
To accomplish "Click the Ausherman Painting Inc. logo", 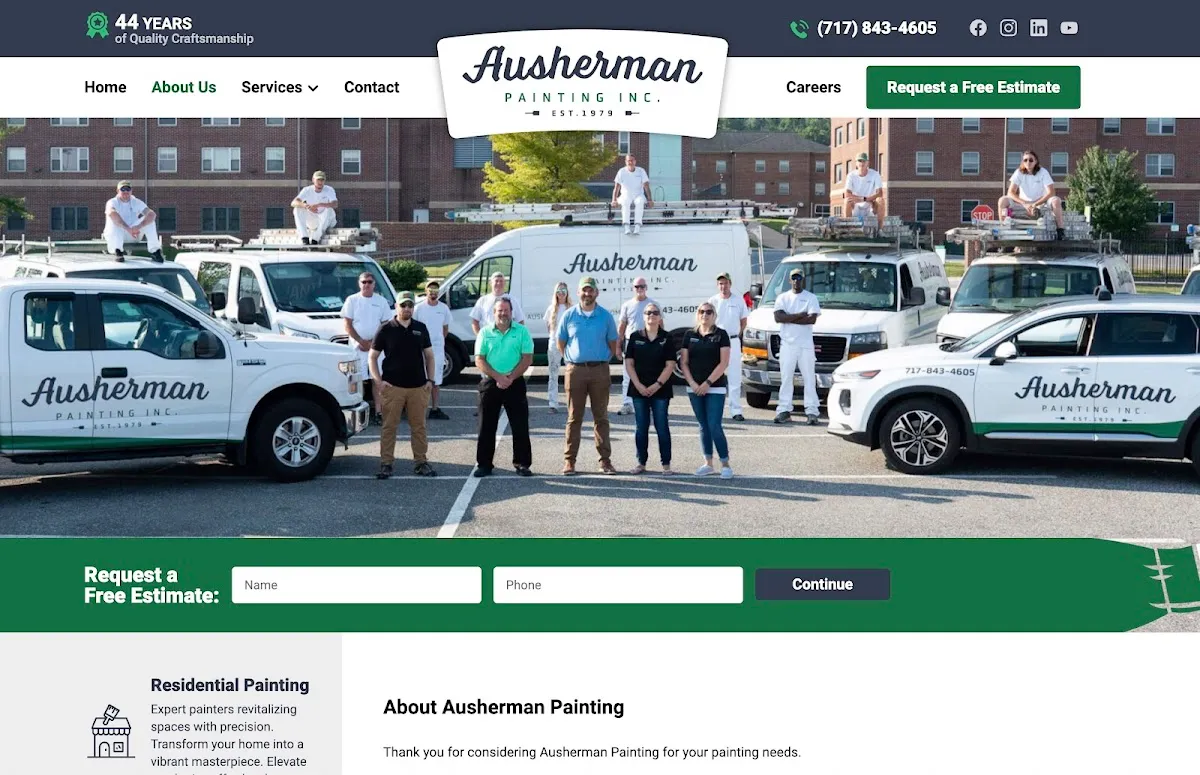I will (582, 82).
